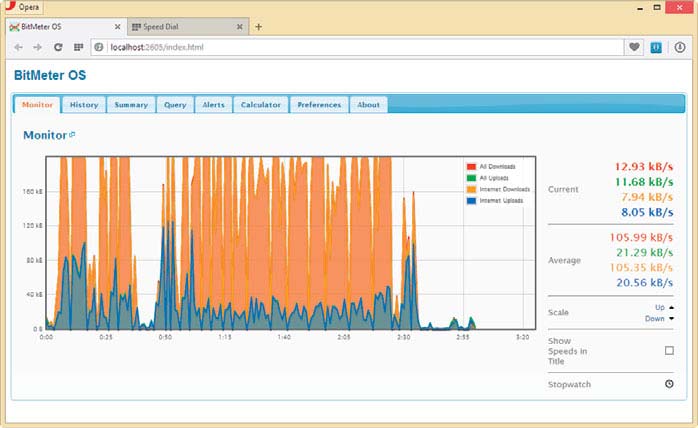
Task: Open the Alerts tab
Action: click(x=213, y=105)
